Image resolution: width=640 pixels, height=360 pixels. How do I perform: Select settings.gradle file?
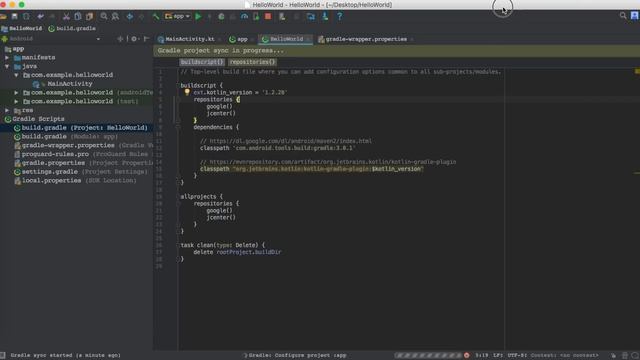[x=80, y=172]
